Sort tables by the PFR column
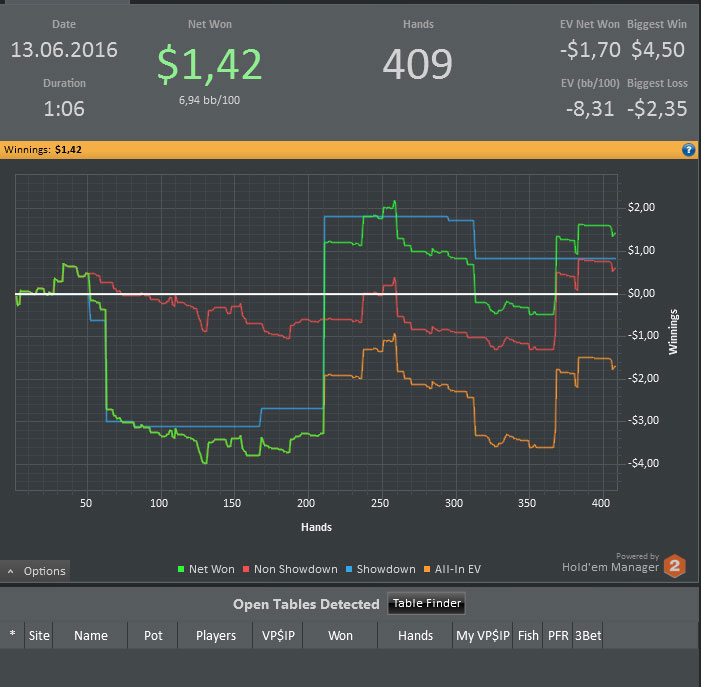Image resolution: width=701 pixels, height=687 pixels. click(x=558, y=635)
